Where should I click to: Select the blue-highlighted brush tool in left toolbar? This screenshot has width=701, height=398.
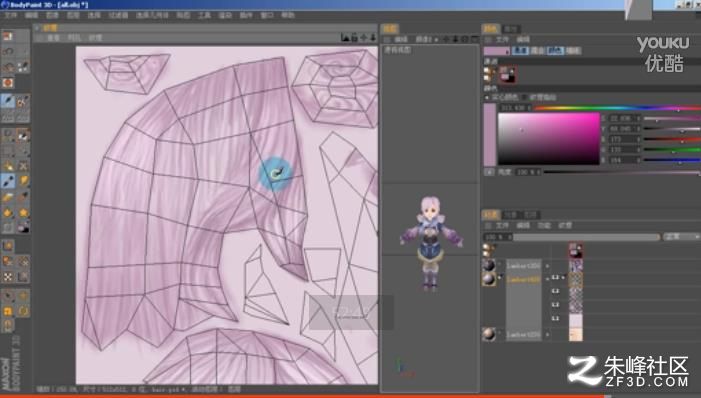coord(8,181)
